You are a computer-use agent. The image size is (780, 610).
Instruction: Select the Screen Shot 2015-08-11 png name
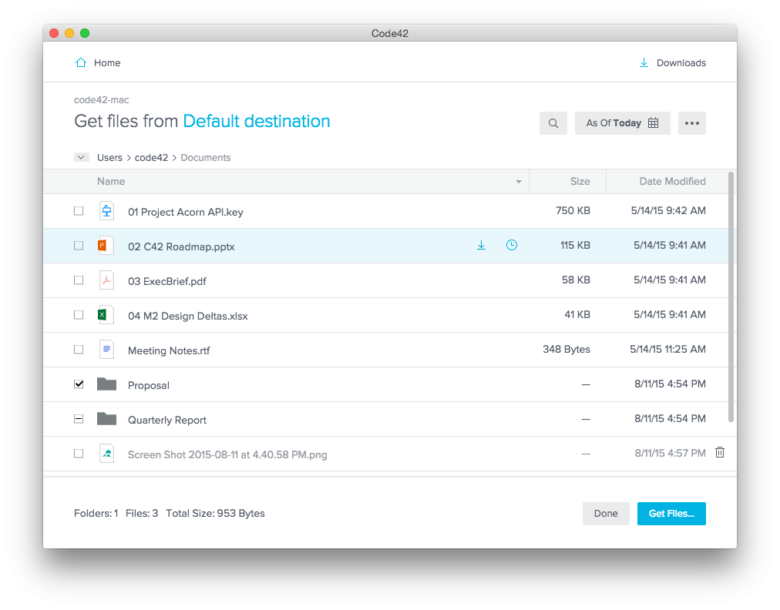[x=227, y=455]
